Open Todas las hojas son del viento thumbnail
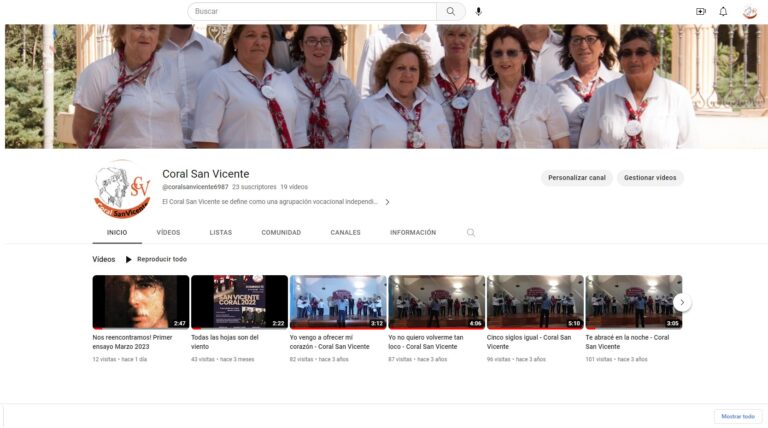 pos(240,302)
